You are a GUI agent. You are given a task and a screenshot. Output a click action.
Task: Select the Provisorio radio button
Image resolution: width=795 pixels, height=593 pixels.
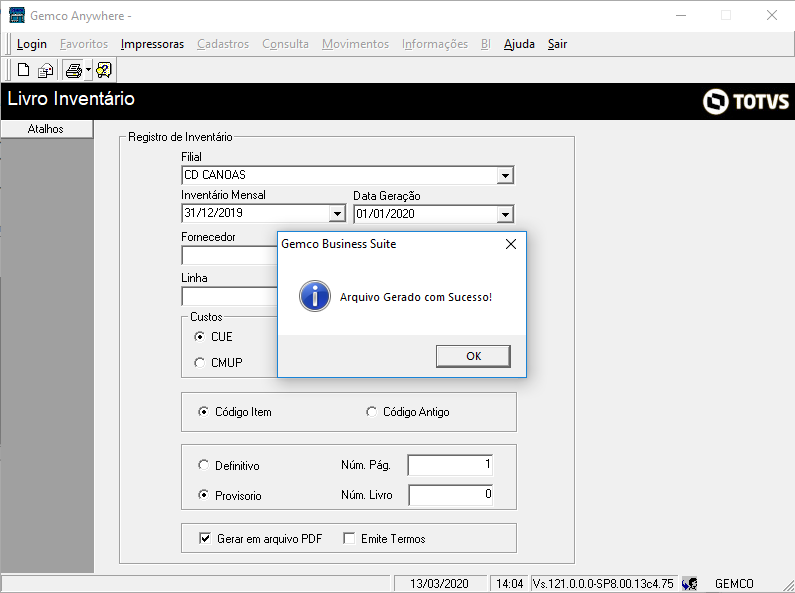click(203, 495)
